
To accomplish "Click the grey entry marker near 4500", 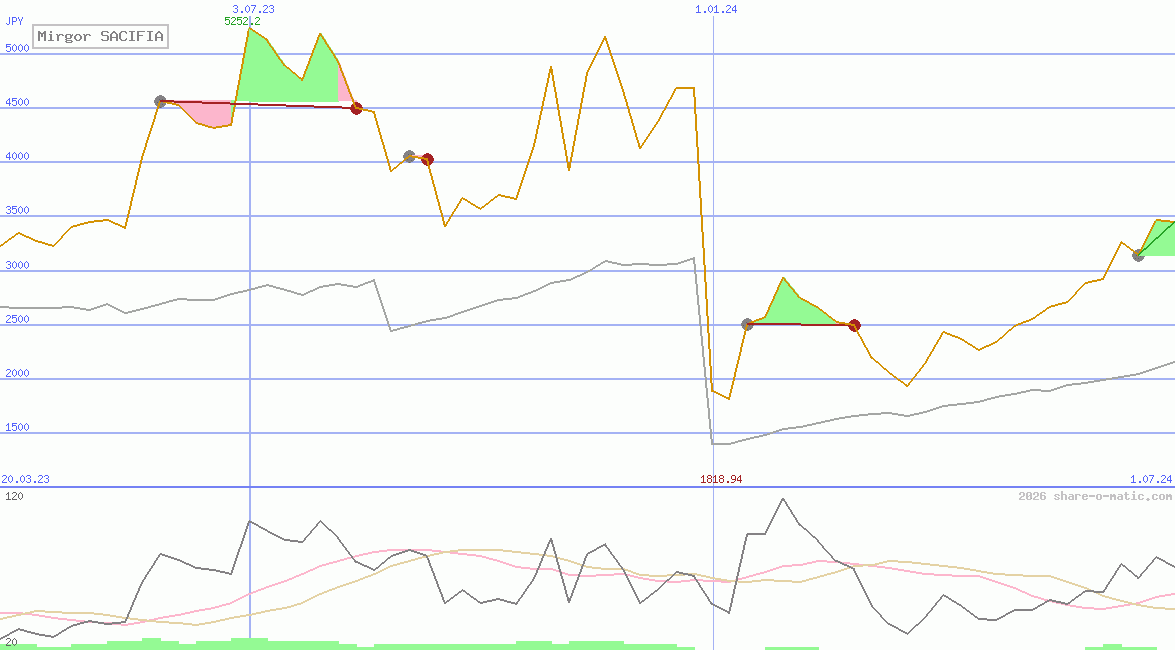I will pyautogui.click(x=160, y=101).
